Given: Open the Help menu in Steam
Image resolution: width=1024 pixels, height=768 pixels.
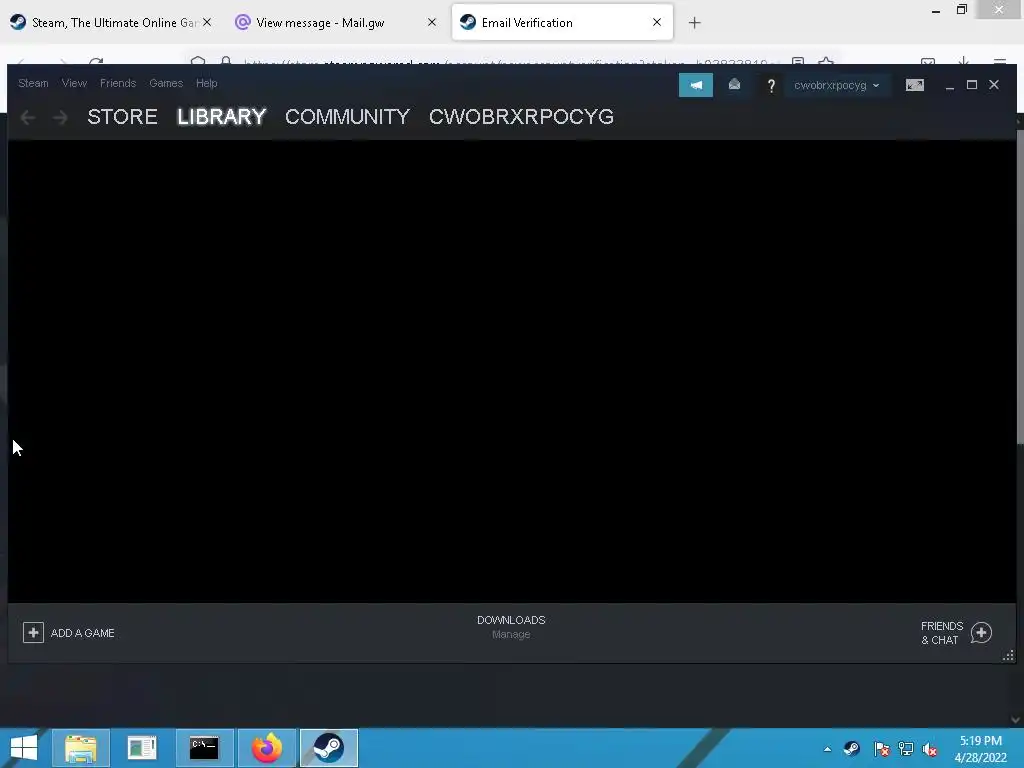Looking at the screenshot, I should pos(206,83).
